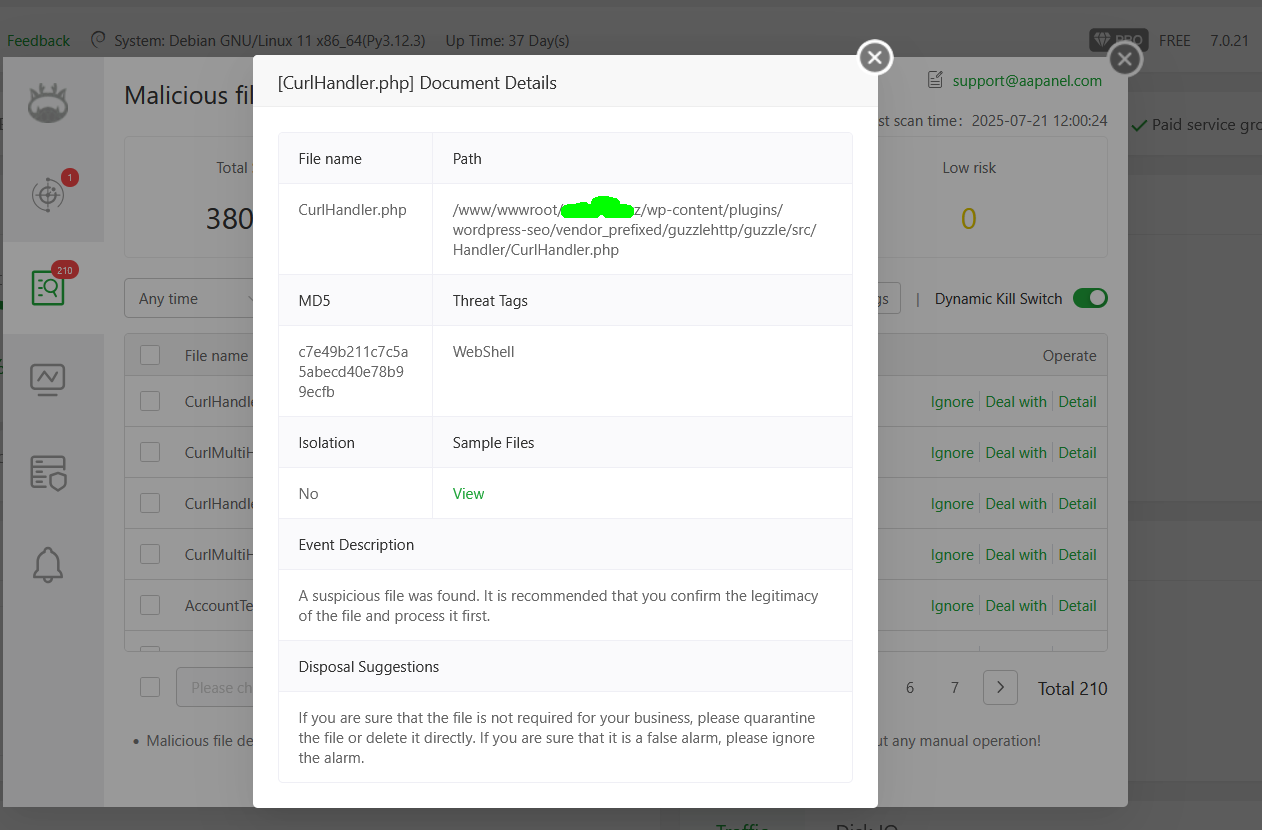Click the View sample files link
This screenshot has width=1262, height=830.
[x=468, y=494]
